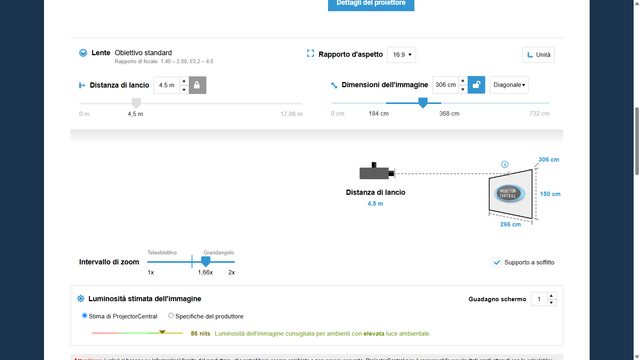Toggle the gray lock icon beside Distanza di lancio
The width and height of the screenshot is (640, 360).
tap(197, 85)
